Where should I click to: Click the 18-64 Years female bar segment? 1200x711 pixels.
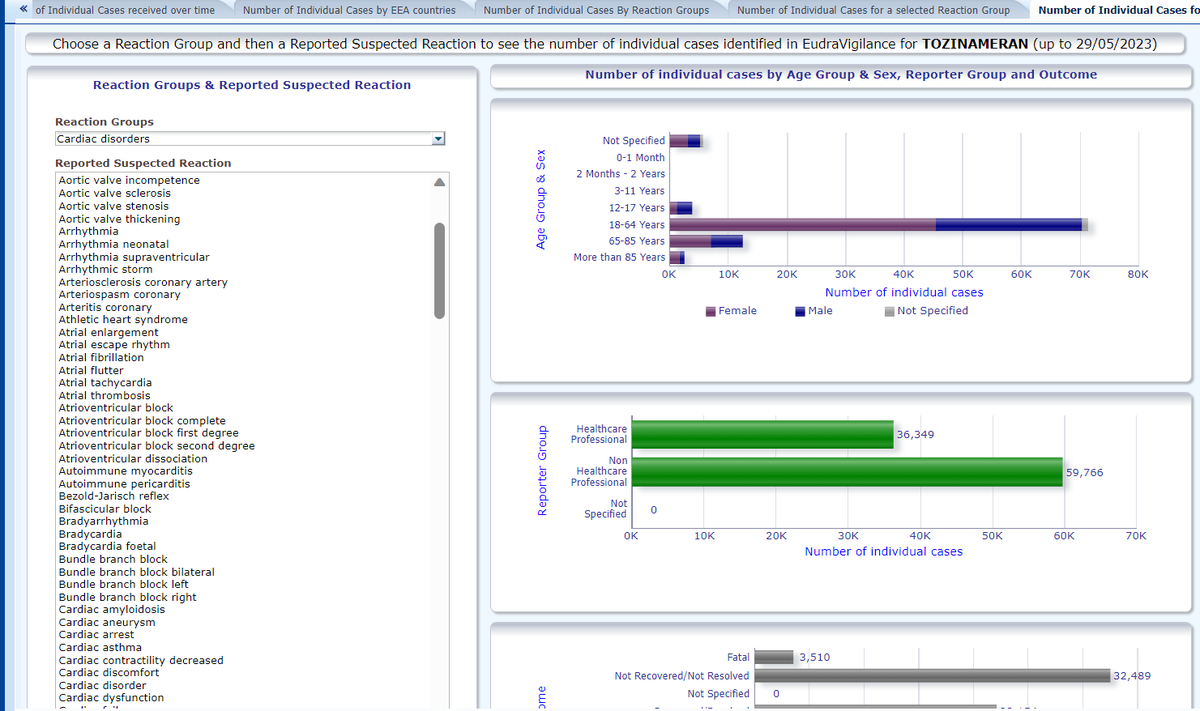click(802, 225)
